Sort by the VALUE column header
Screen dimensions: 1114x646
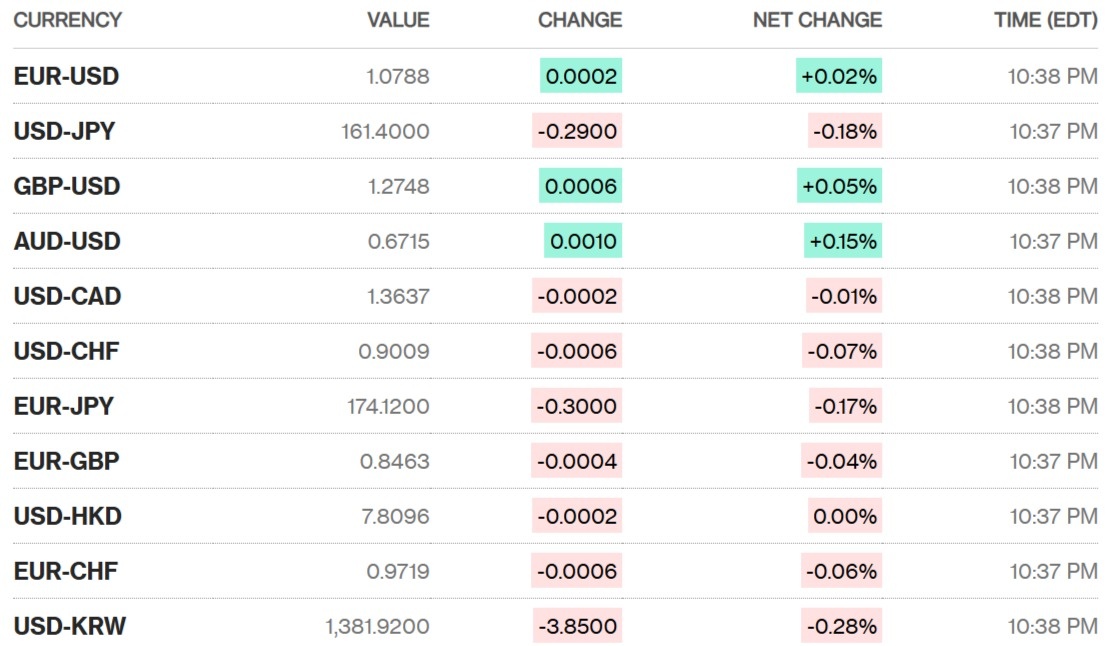pos(398,20)
